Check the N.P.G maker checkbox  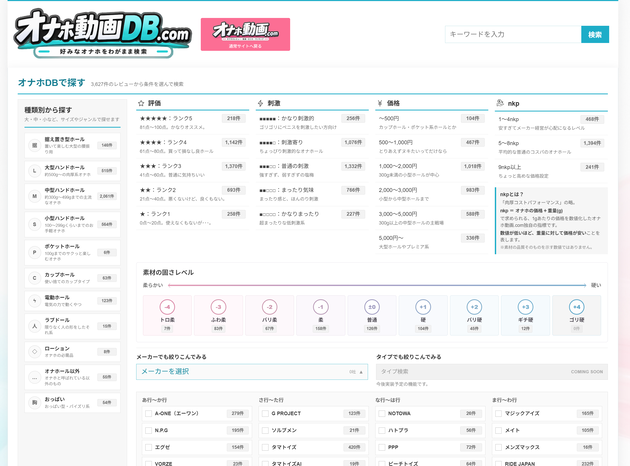coord(148,430)
